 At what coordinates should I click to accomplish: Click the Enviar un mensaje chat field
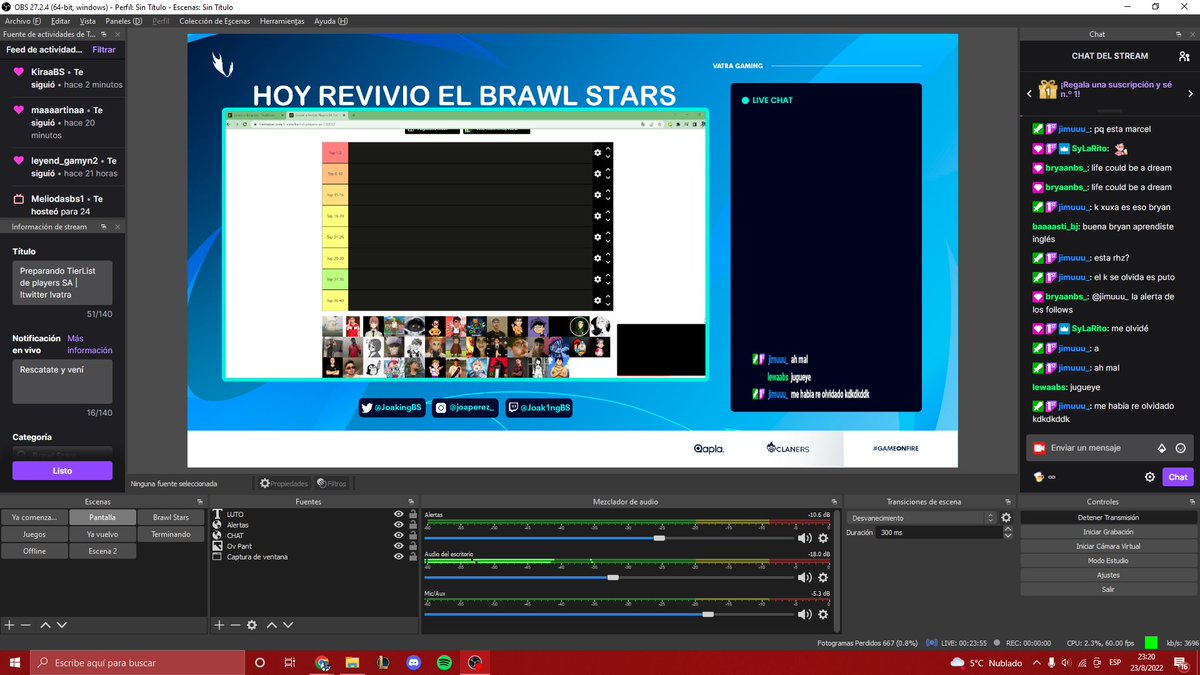(x=1110, y=448)
